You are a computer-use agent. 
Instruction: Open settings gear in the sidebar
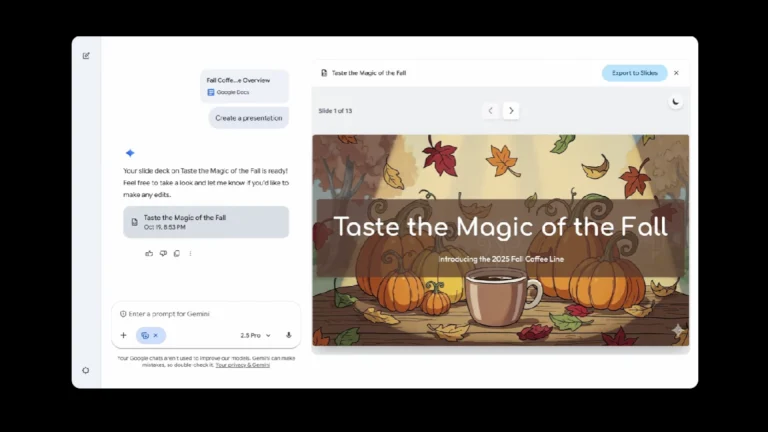[86, 370]
